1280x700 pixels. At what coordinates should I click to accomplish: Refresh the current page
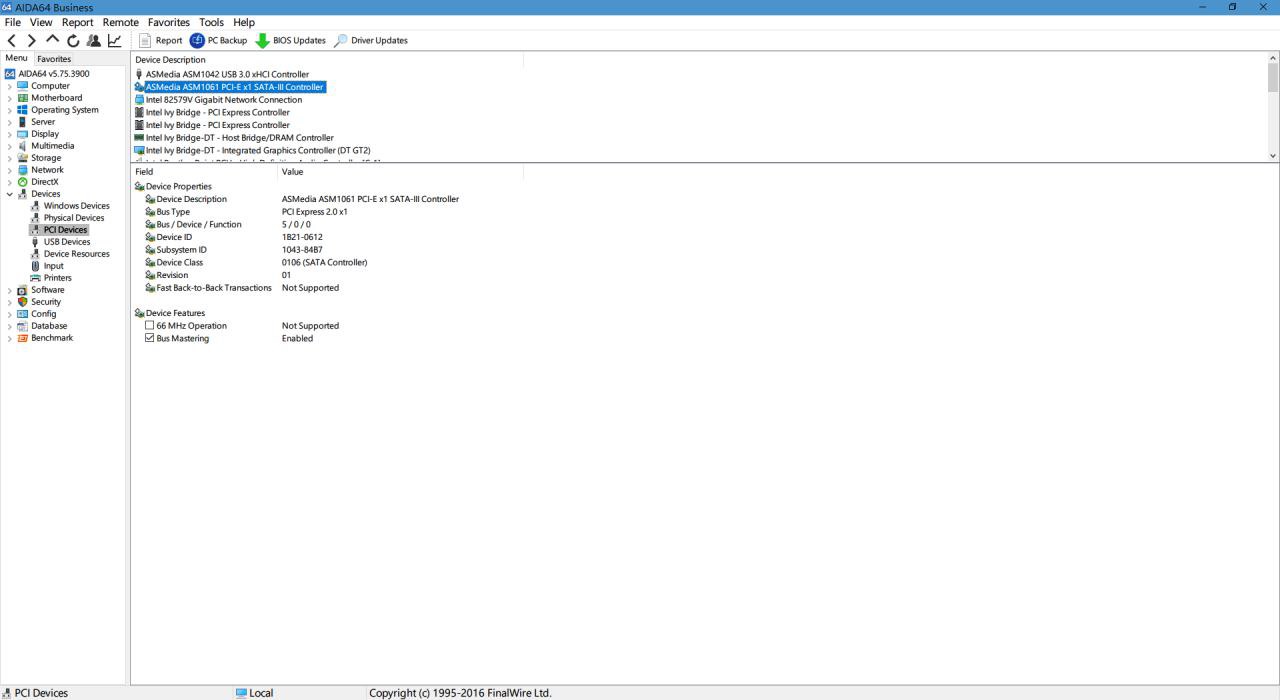[73, 41]
